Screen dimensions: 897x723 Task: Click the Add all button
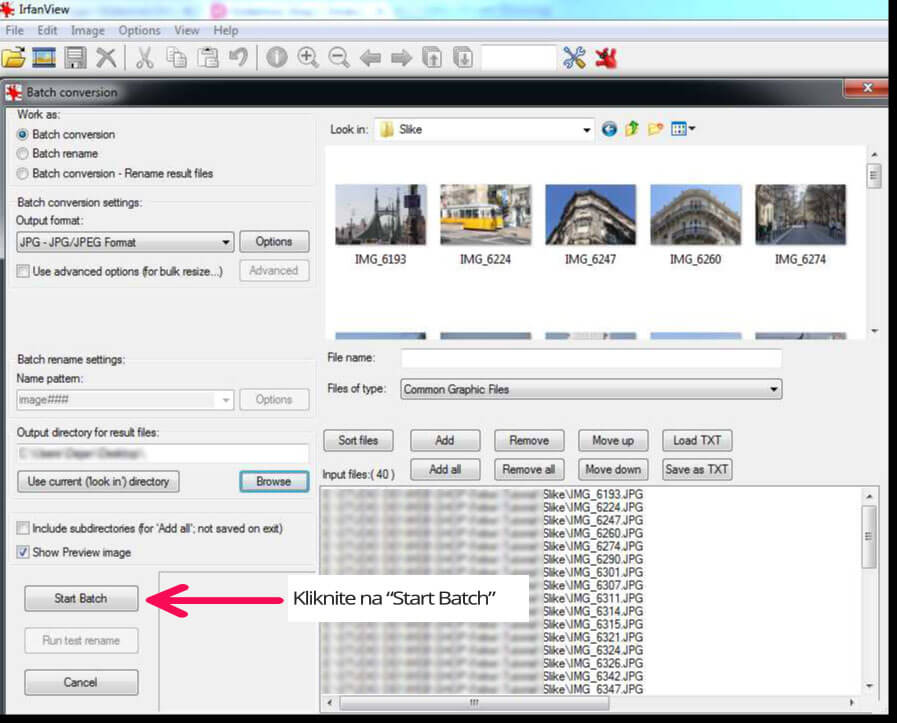tap(445, 469)
